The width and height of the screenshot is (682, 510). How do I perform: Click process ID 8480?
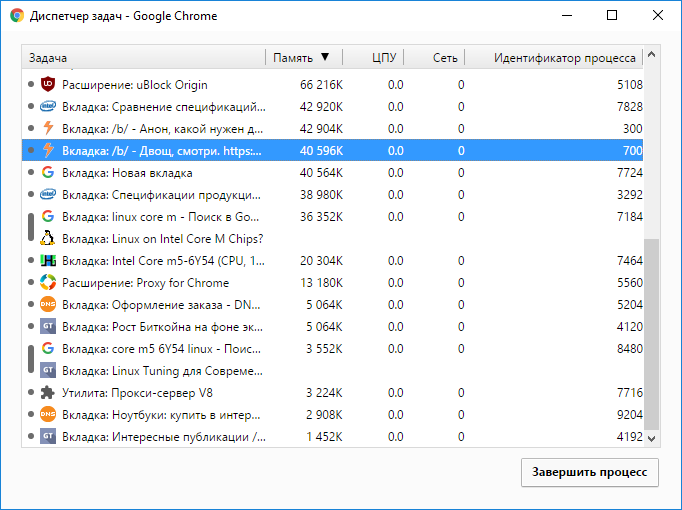click(x=630, y=349)
